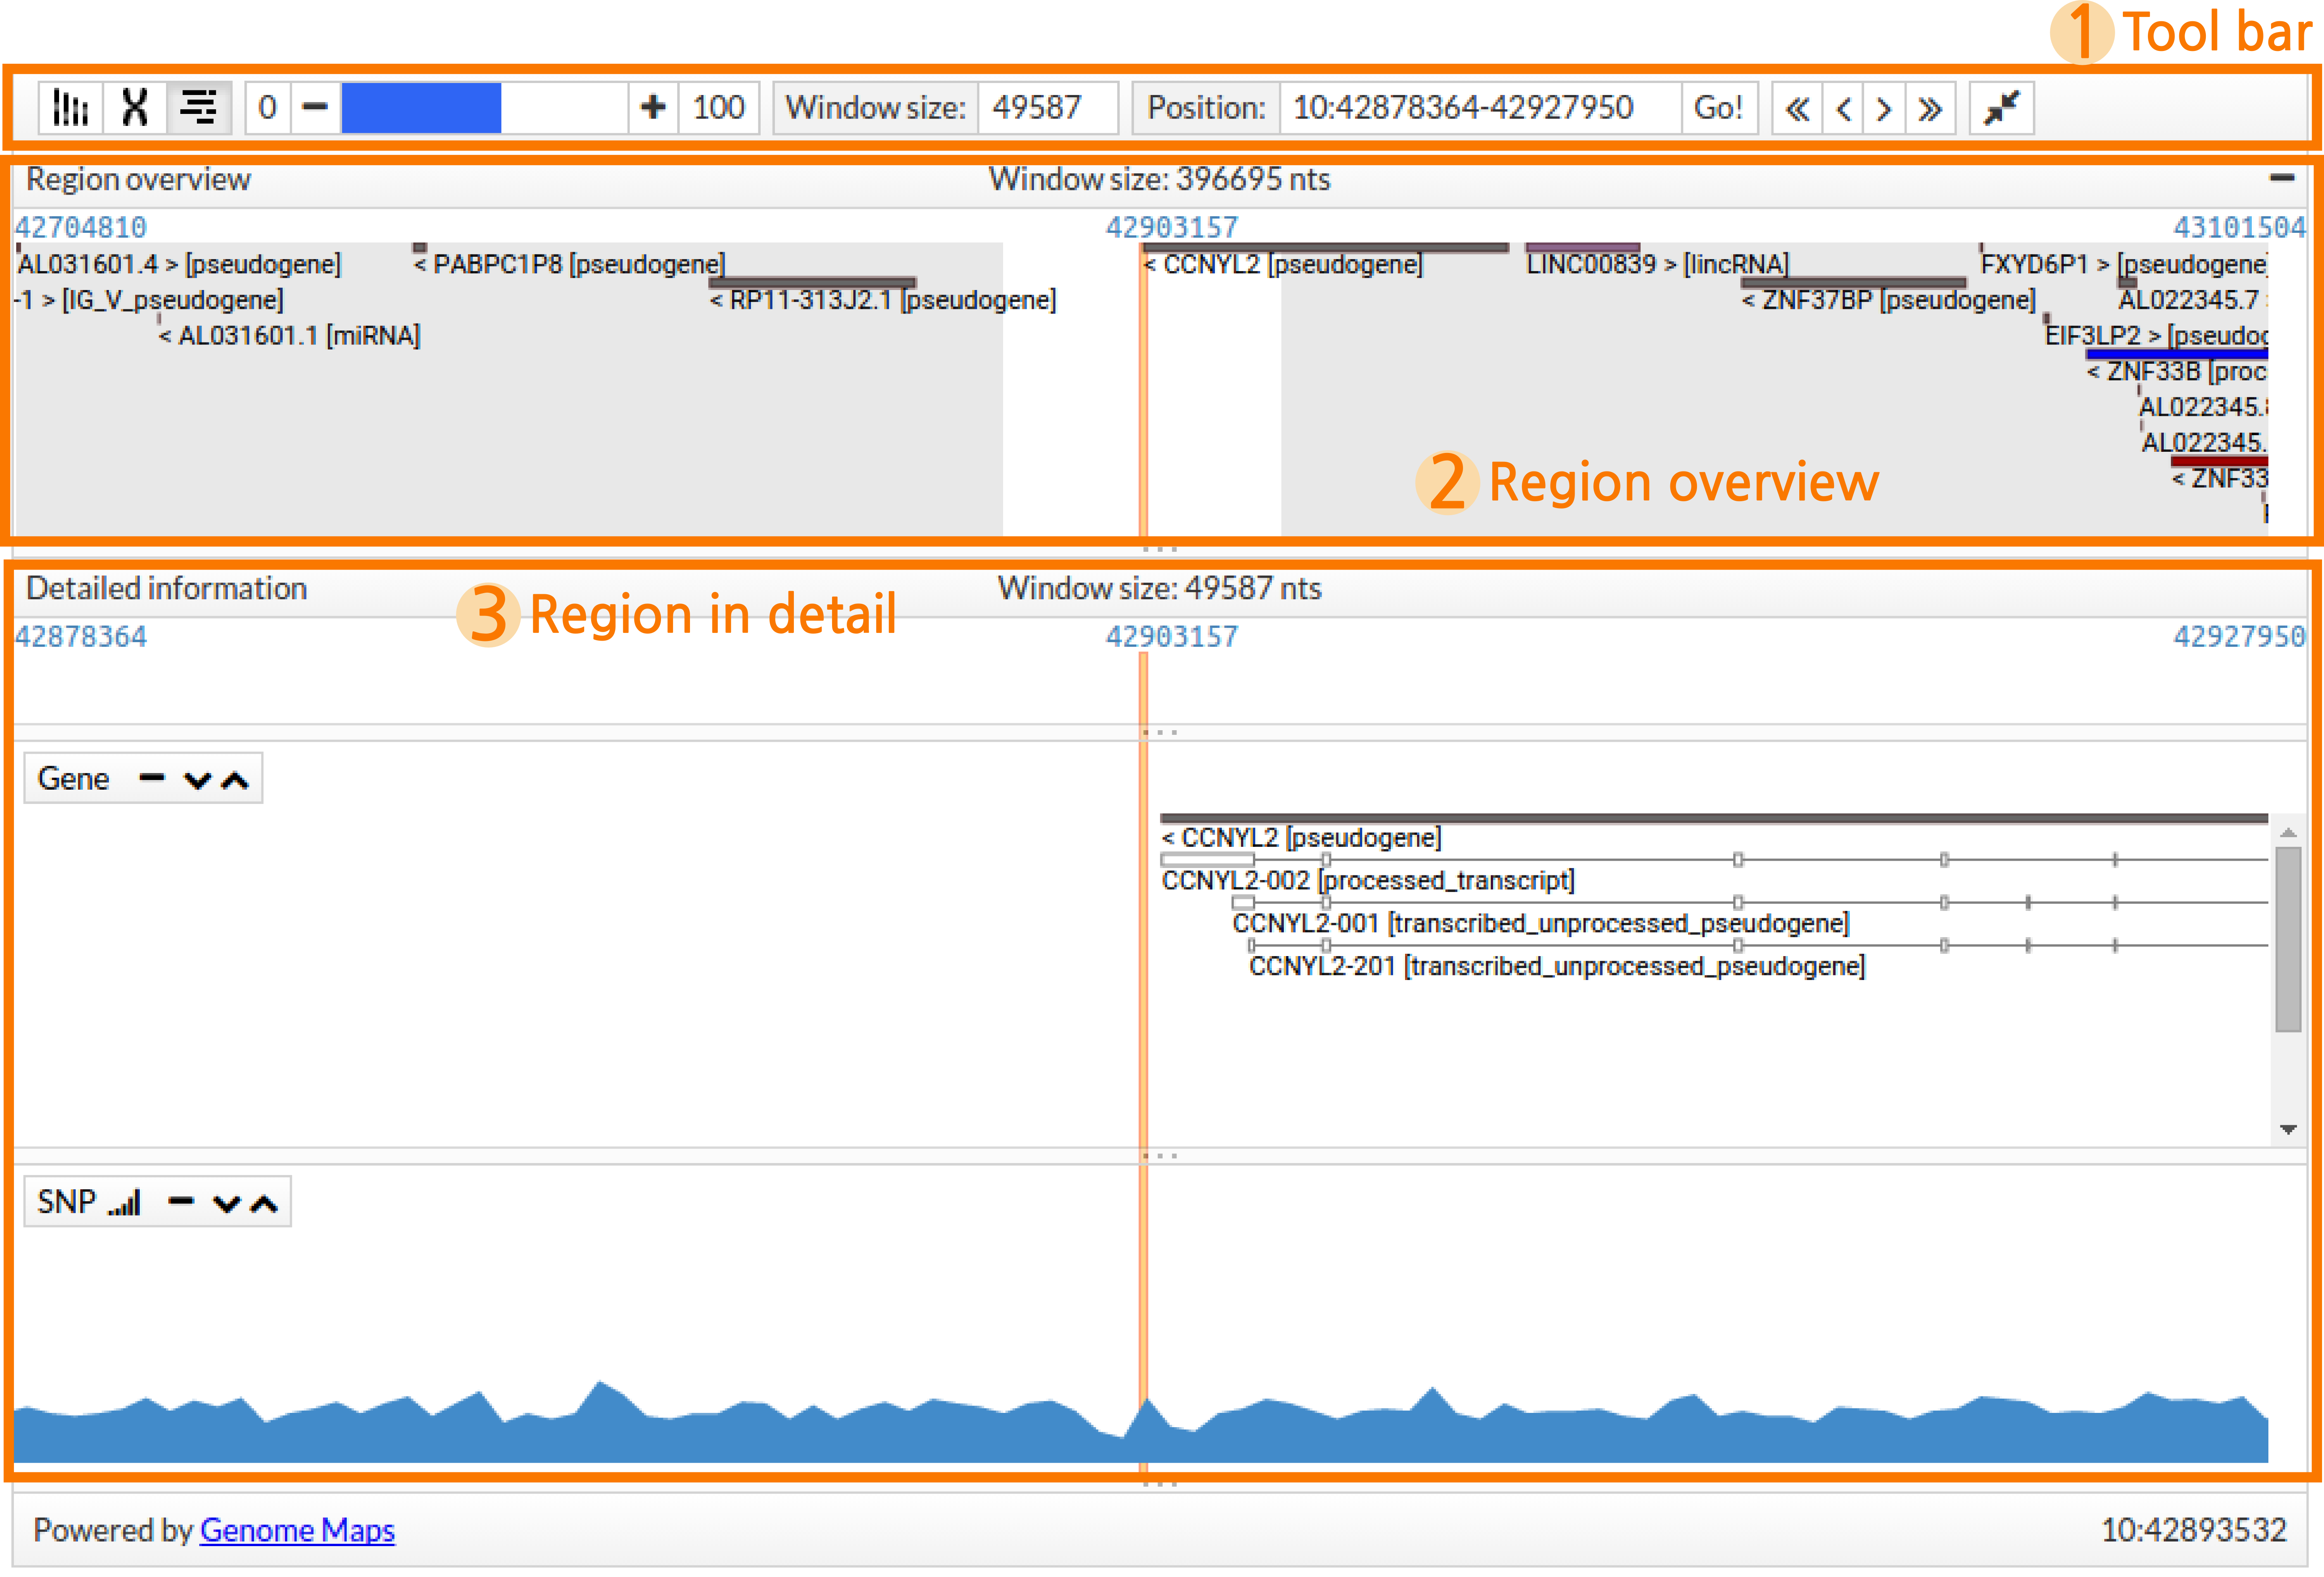Screen dimensions: 2324x1577
Task: Click status coordinate 10:42893532
Action: click(2193, 1530)
